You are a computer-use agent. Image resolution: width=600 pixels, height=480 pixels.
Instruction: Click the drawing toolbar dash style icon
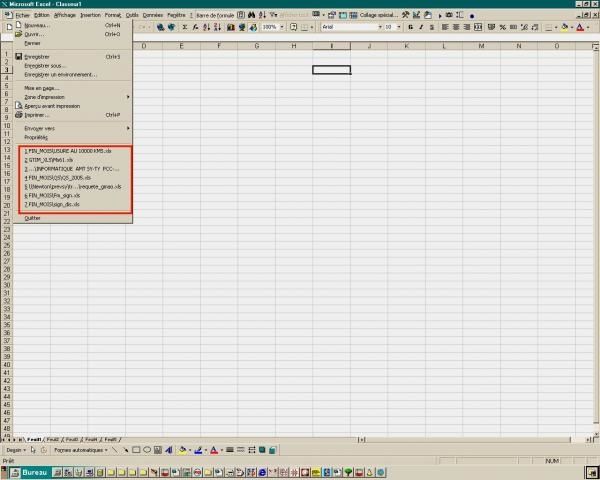pos(240,450)
